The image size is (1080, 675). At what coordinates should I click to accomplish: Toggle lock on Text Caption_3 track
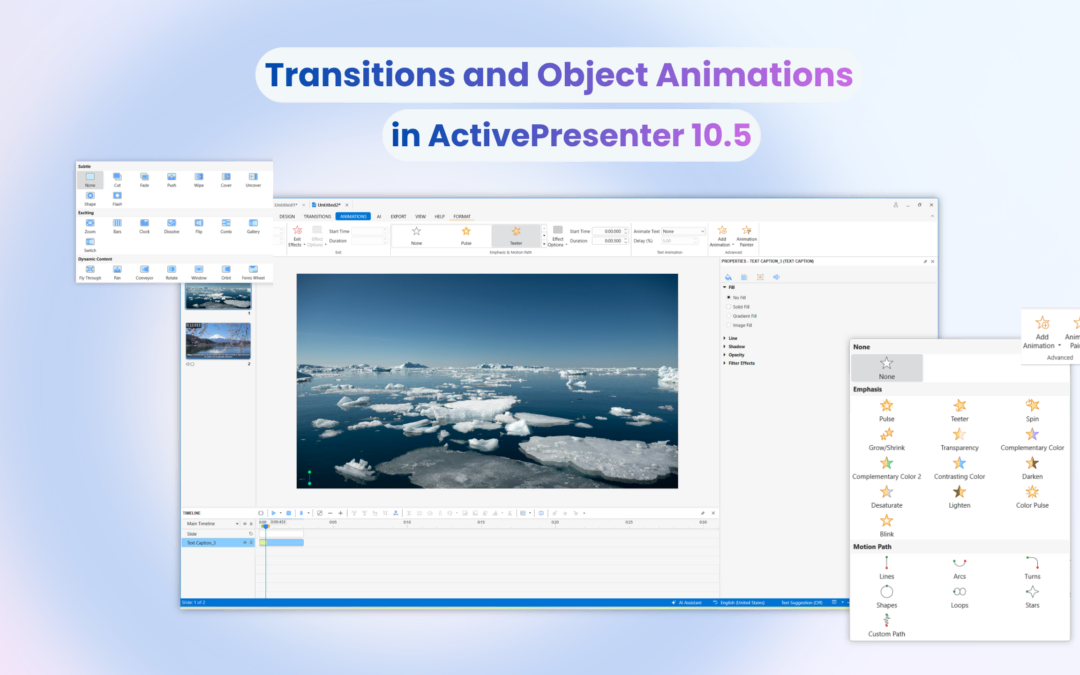tap(251, 543)
